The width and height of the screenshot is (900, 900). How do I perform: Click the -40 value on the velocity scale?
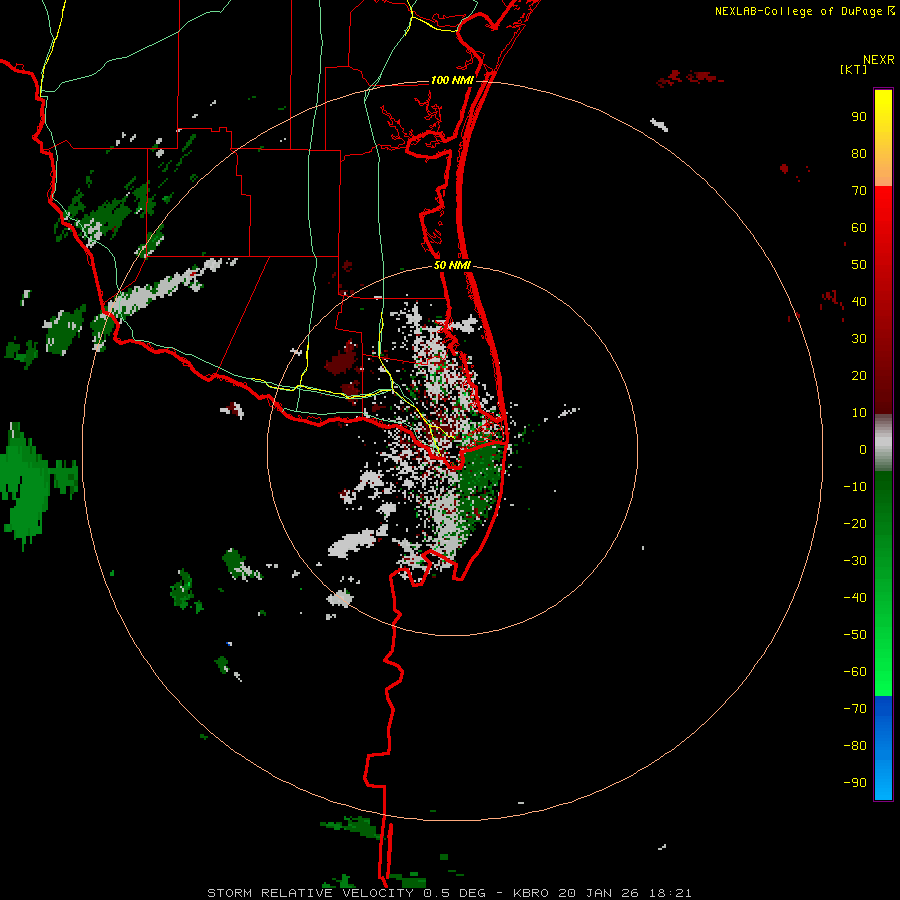[855, 598]
